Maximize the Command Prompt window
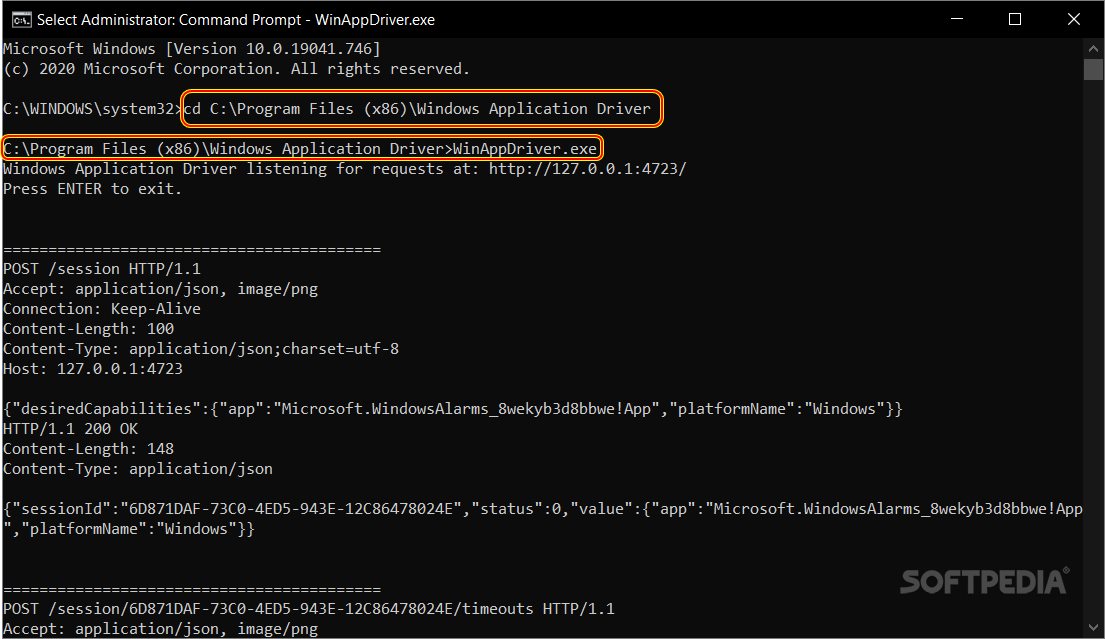Viewport: 1105px width, 639px height. coord(1015,19)
